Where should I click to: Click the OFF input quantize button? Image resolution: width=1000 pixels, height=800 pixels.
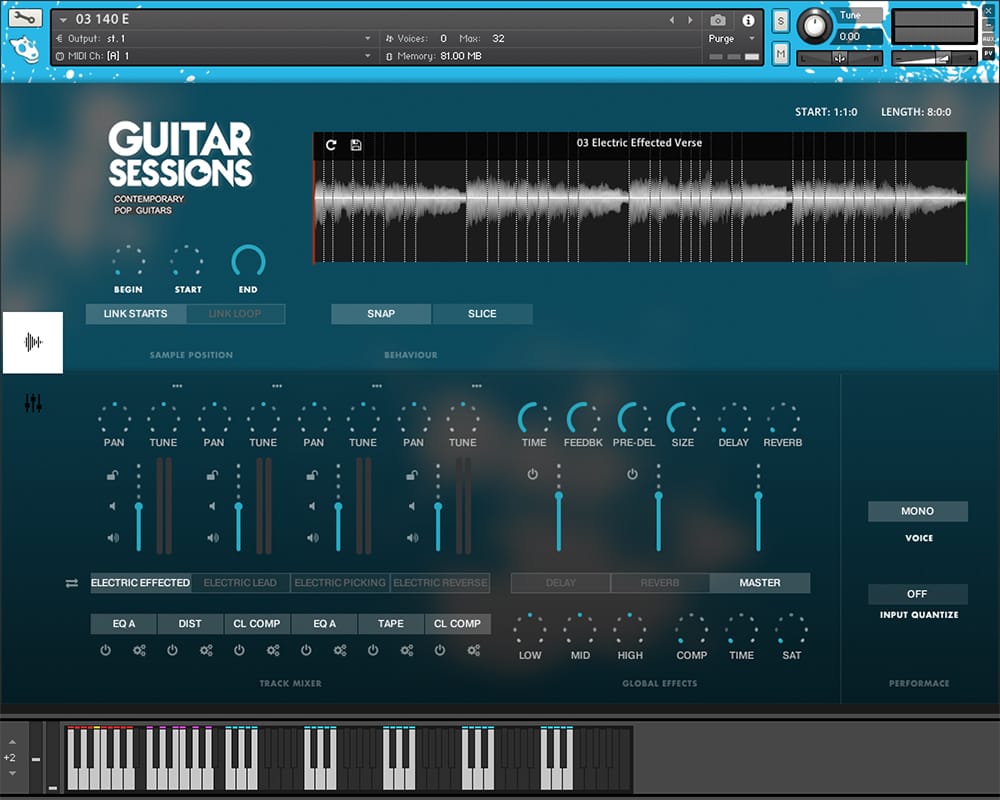(x=917, y=594)
